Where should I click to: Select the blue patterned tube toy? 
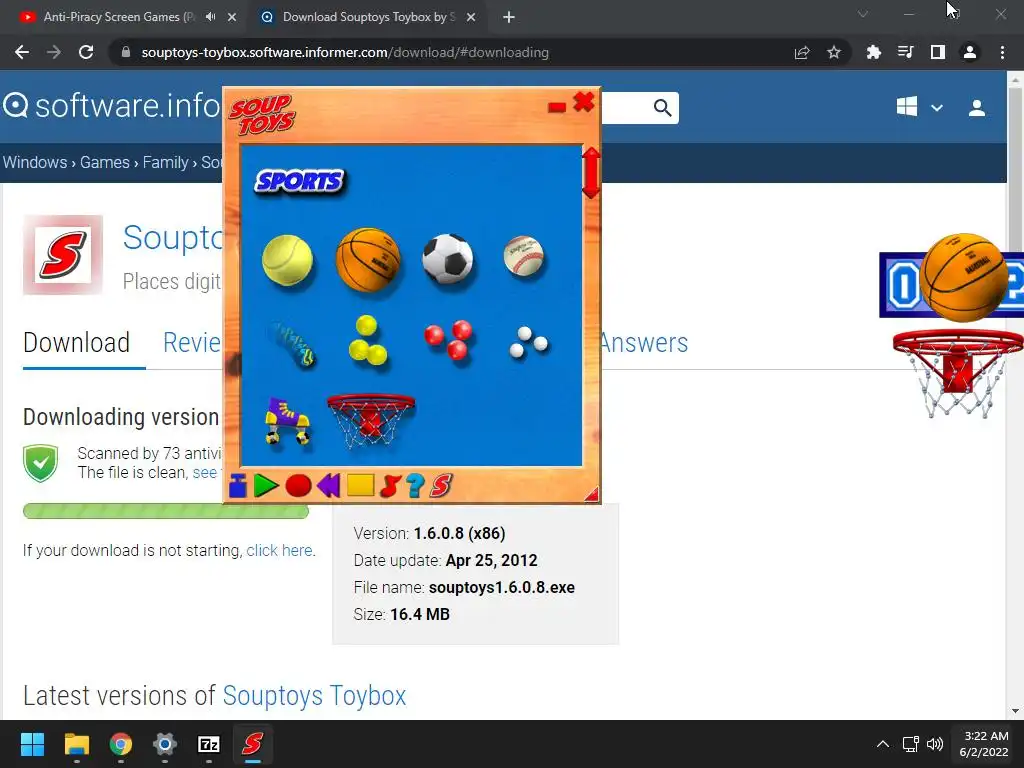(x=292, y=343)
